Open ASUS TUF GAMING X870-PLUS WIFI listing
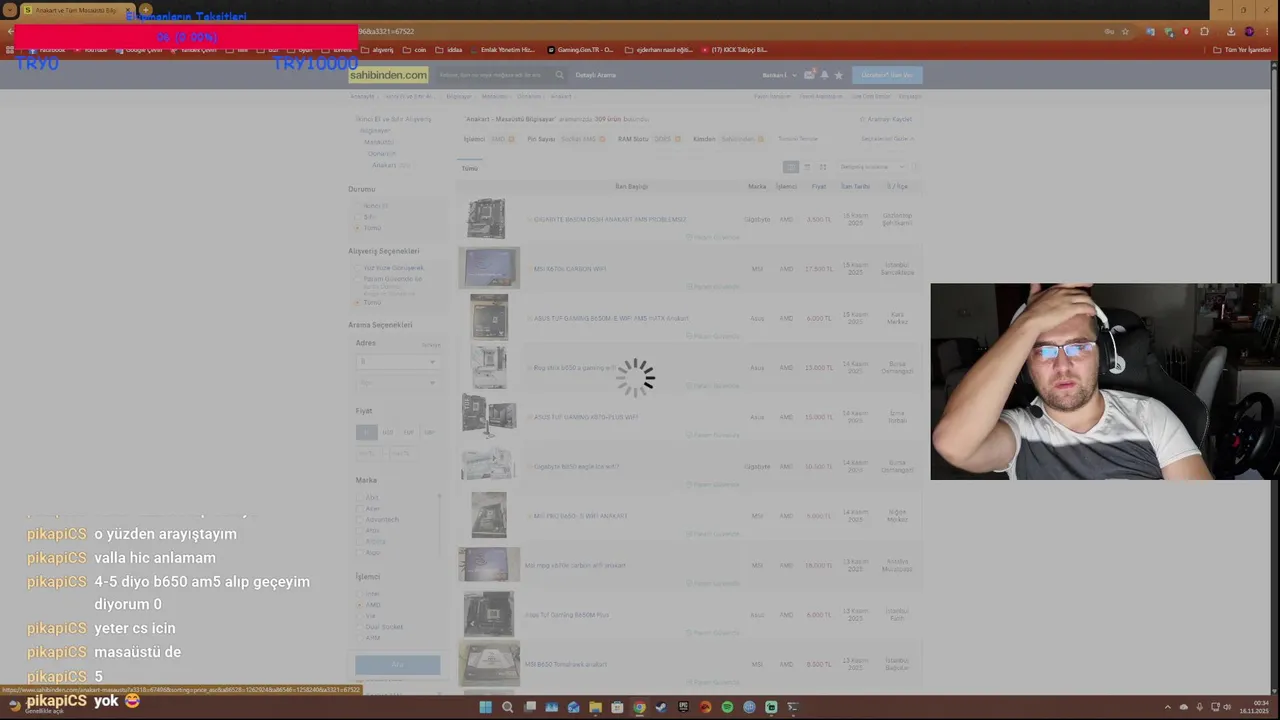This screenshot has height=720, width=1280. [586, 417]
